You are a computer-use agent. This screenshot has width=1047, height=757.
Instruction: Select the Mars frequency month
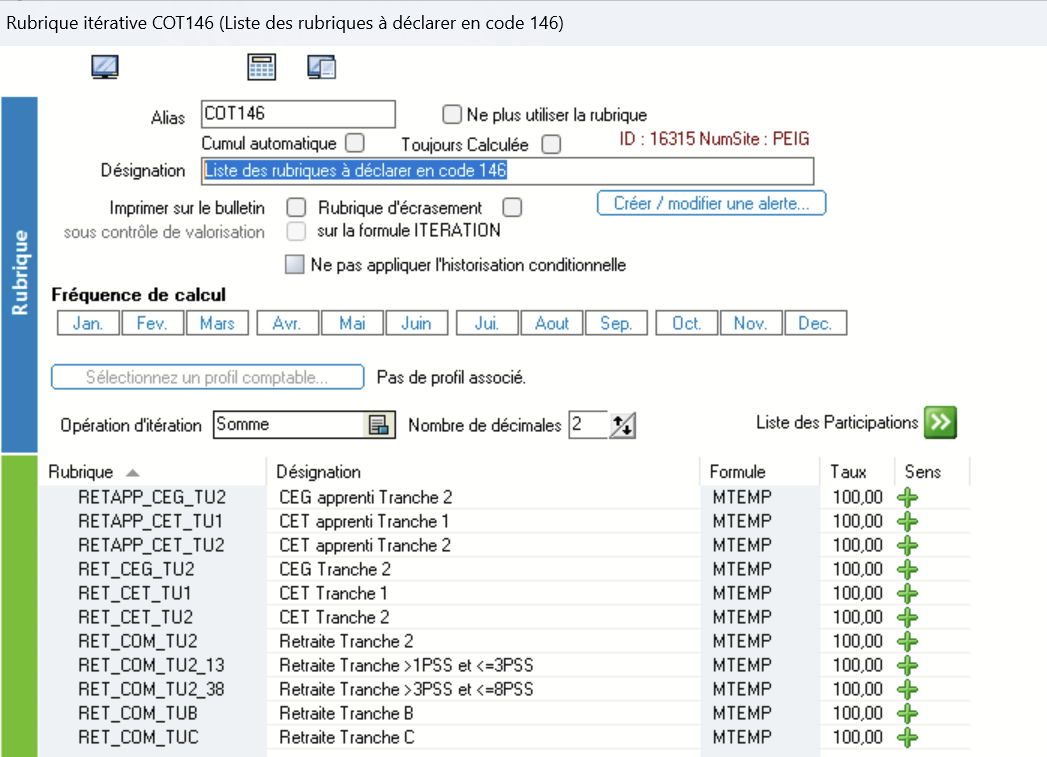coord(217,323)
